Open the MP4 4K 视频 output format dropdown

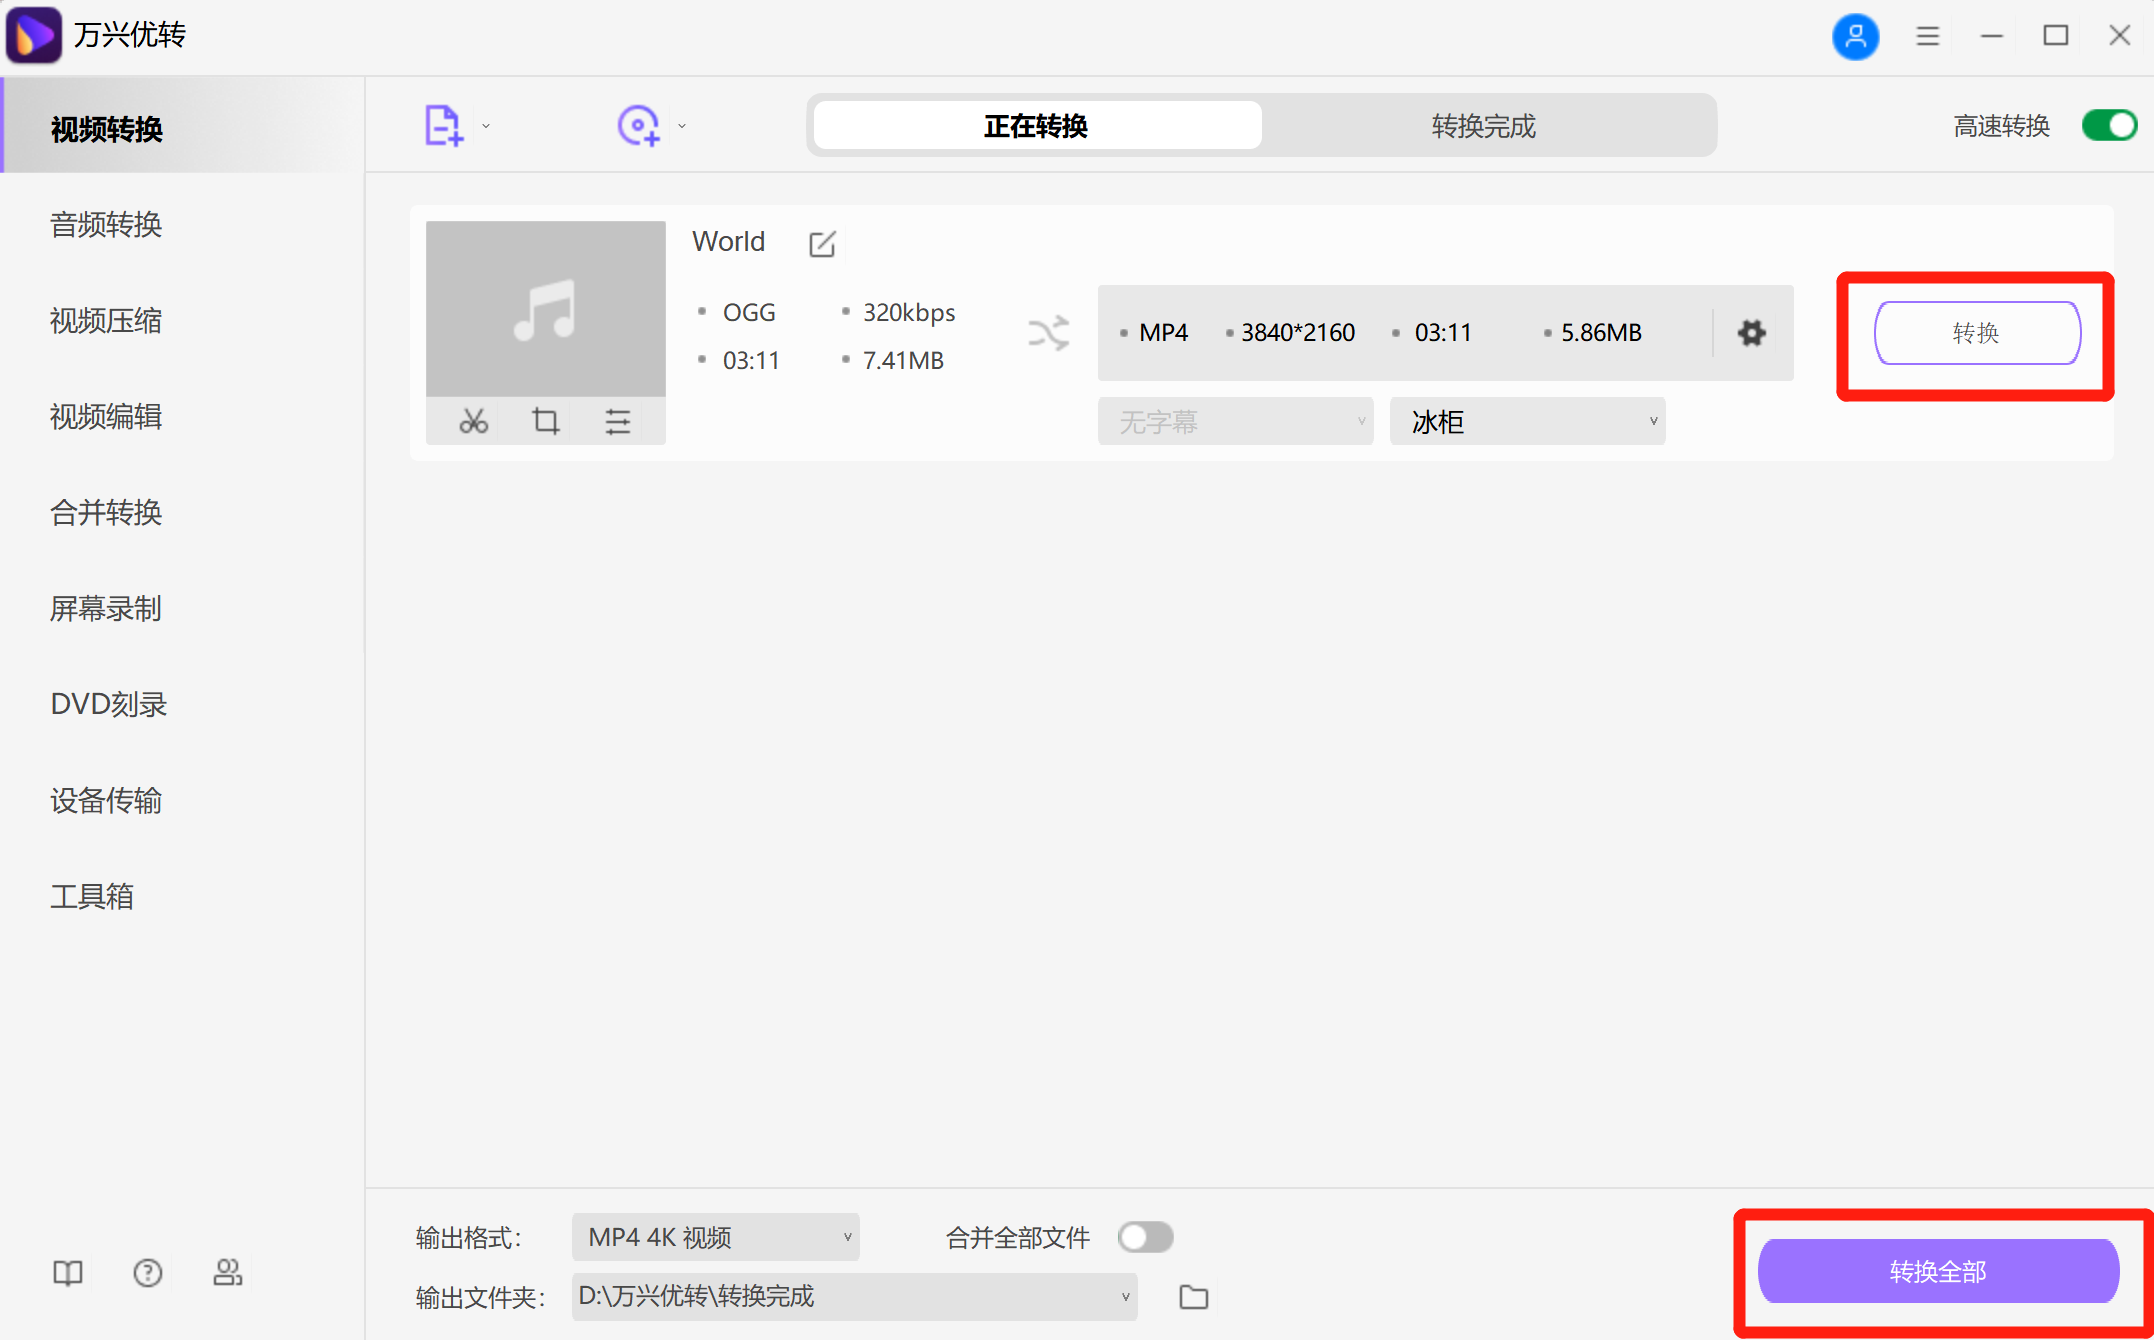715,1237
